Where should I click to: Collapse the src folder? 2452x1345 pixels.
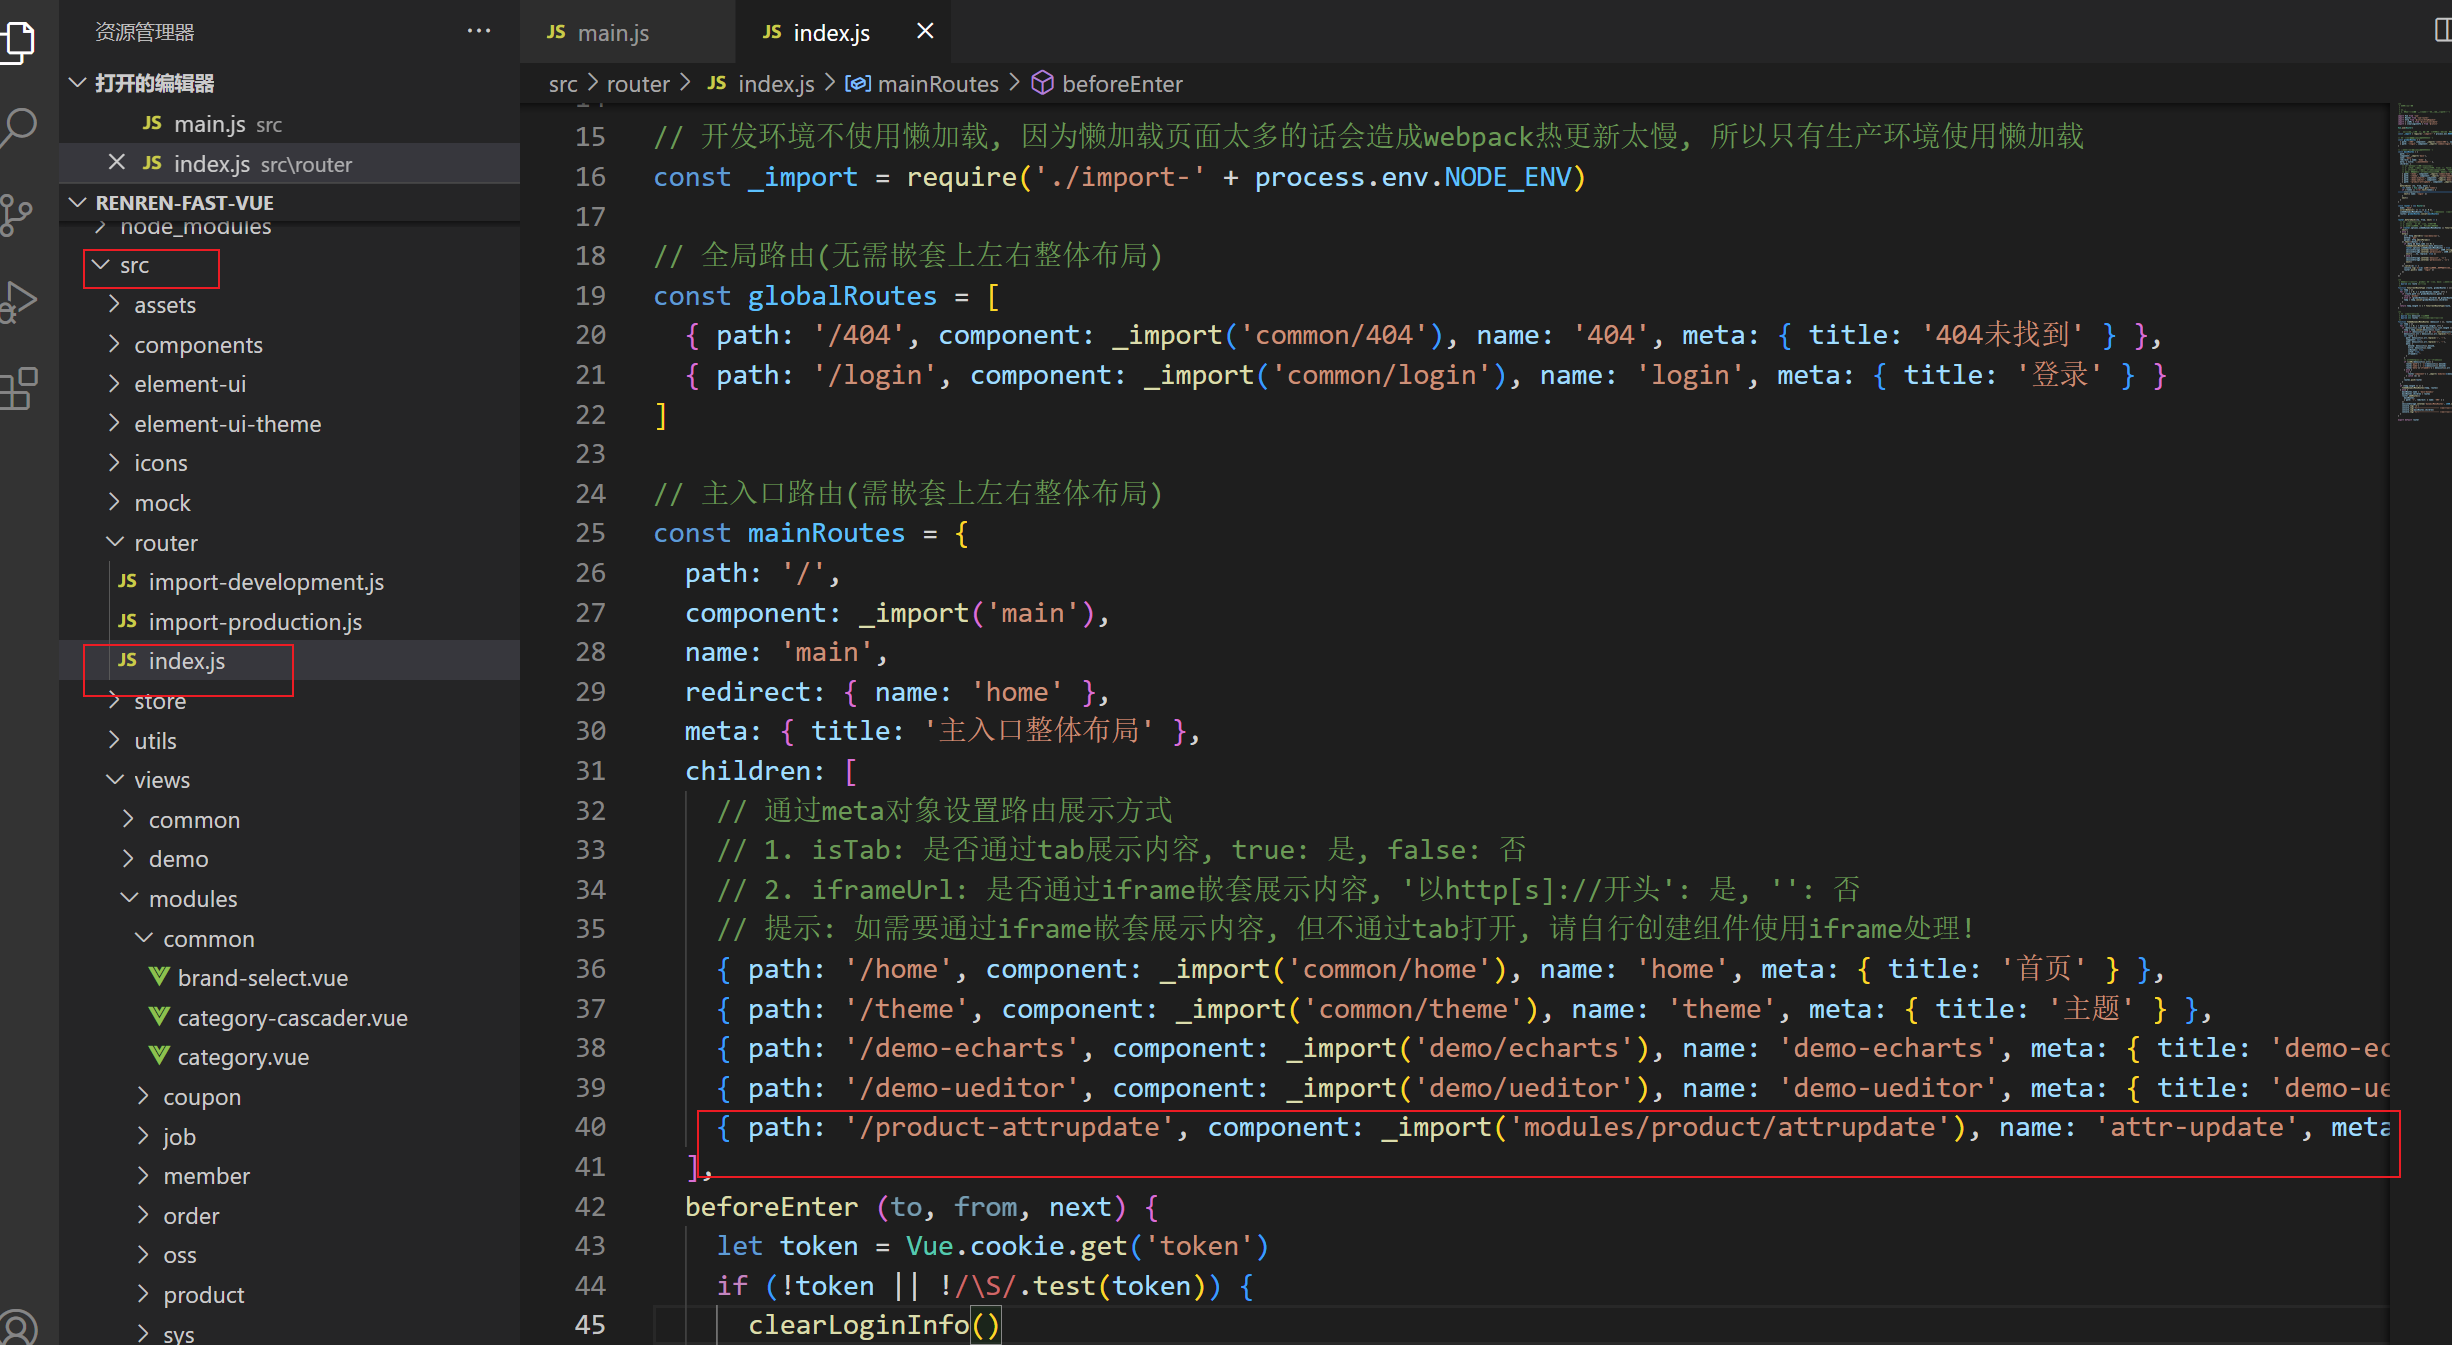(x=135, y=266)
